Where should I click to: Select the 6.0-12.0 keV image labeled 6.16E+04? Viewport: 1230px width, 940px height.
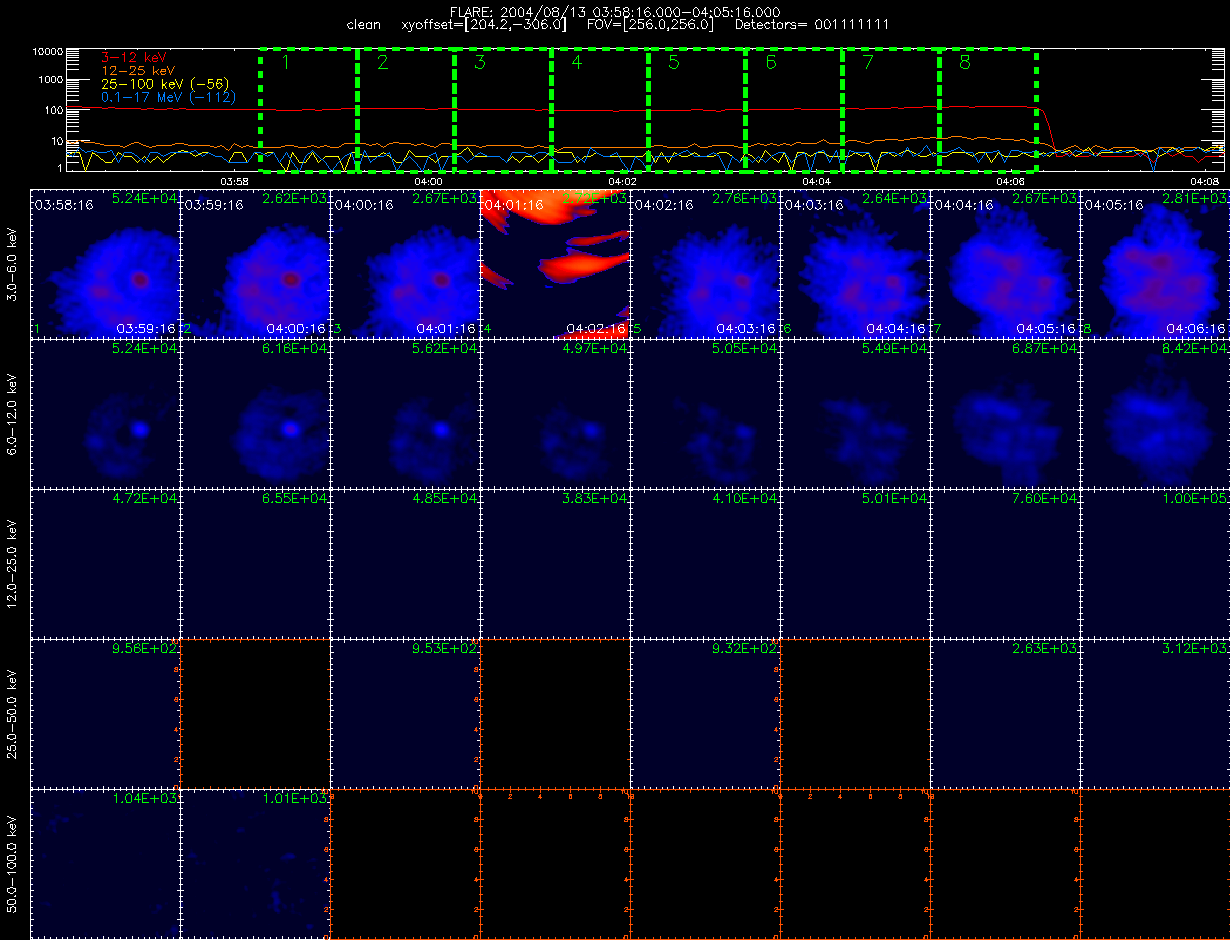(255, 414)
